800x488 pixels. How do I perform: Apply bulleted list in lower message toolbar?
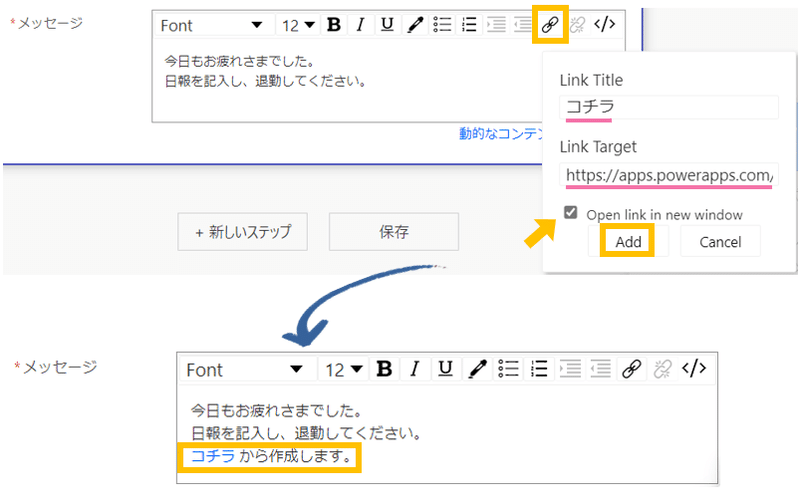tap(508, 369)
